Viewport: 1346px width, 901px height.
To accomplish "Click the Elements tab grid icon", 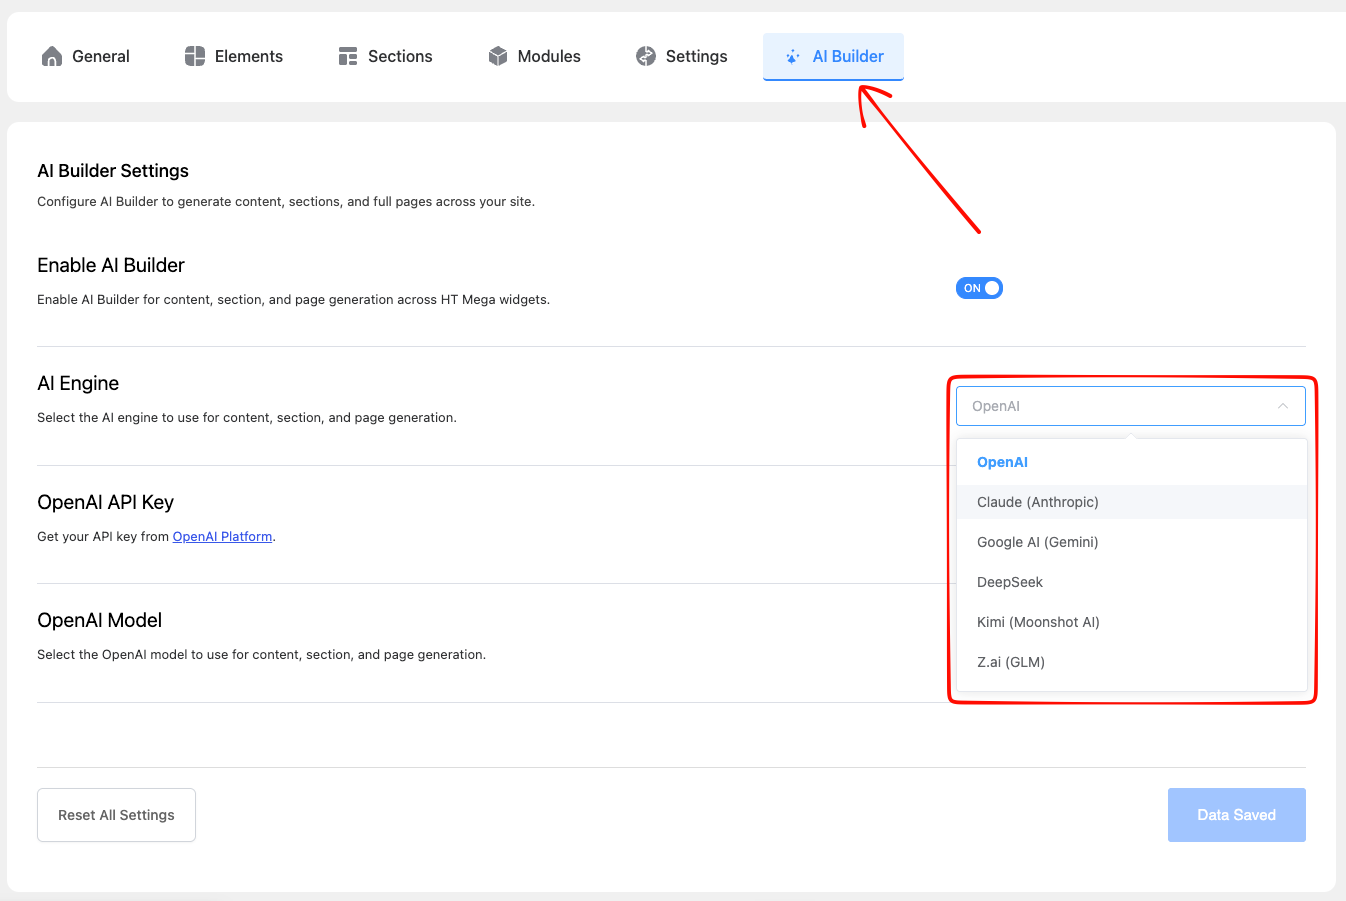I will [195, 56].
